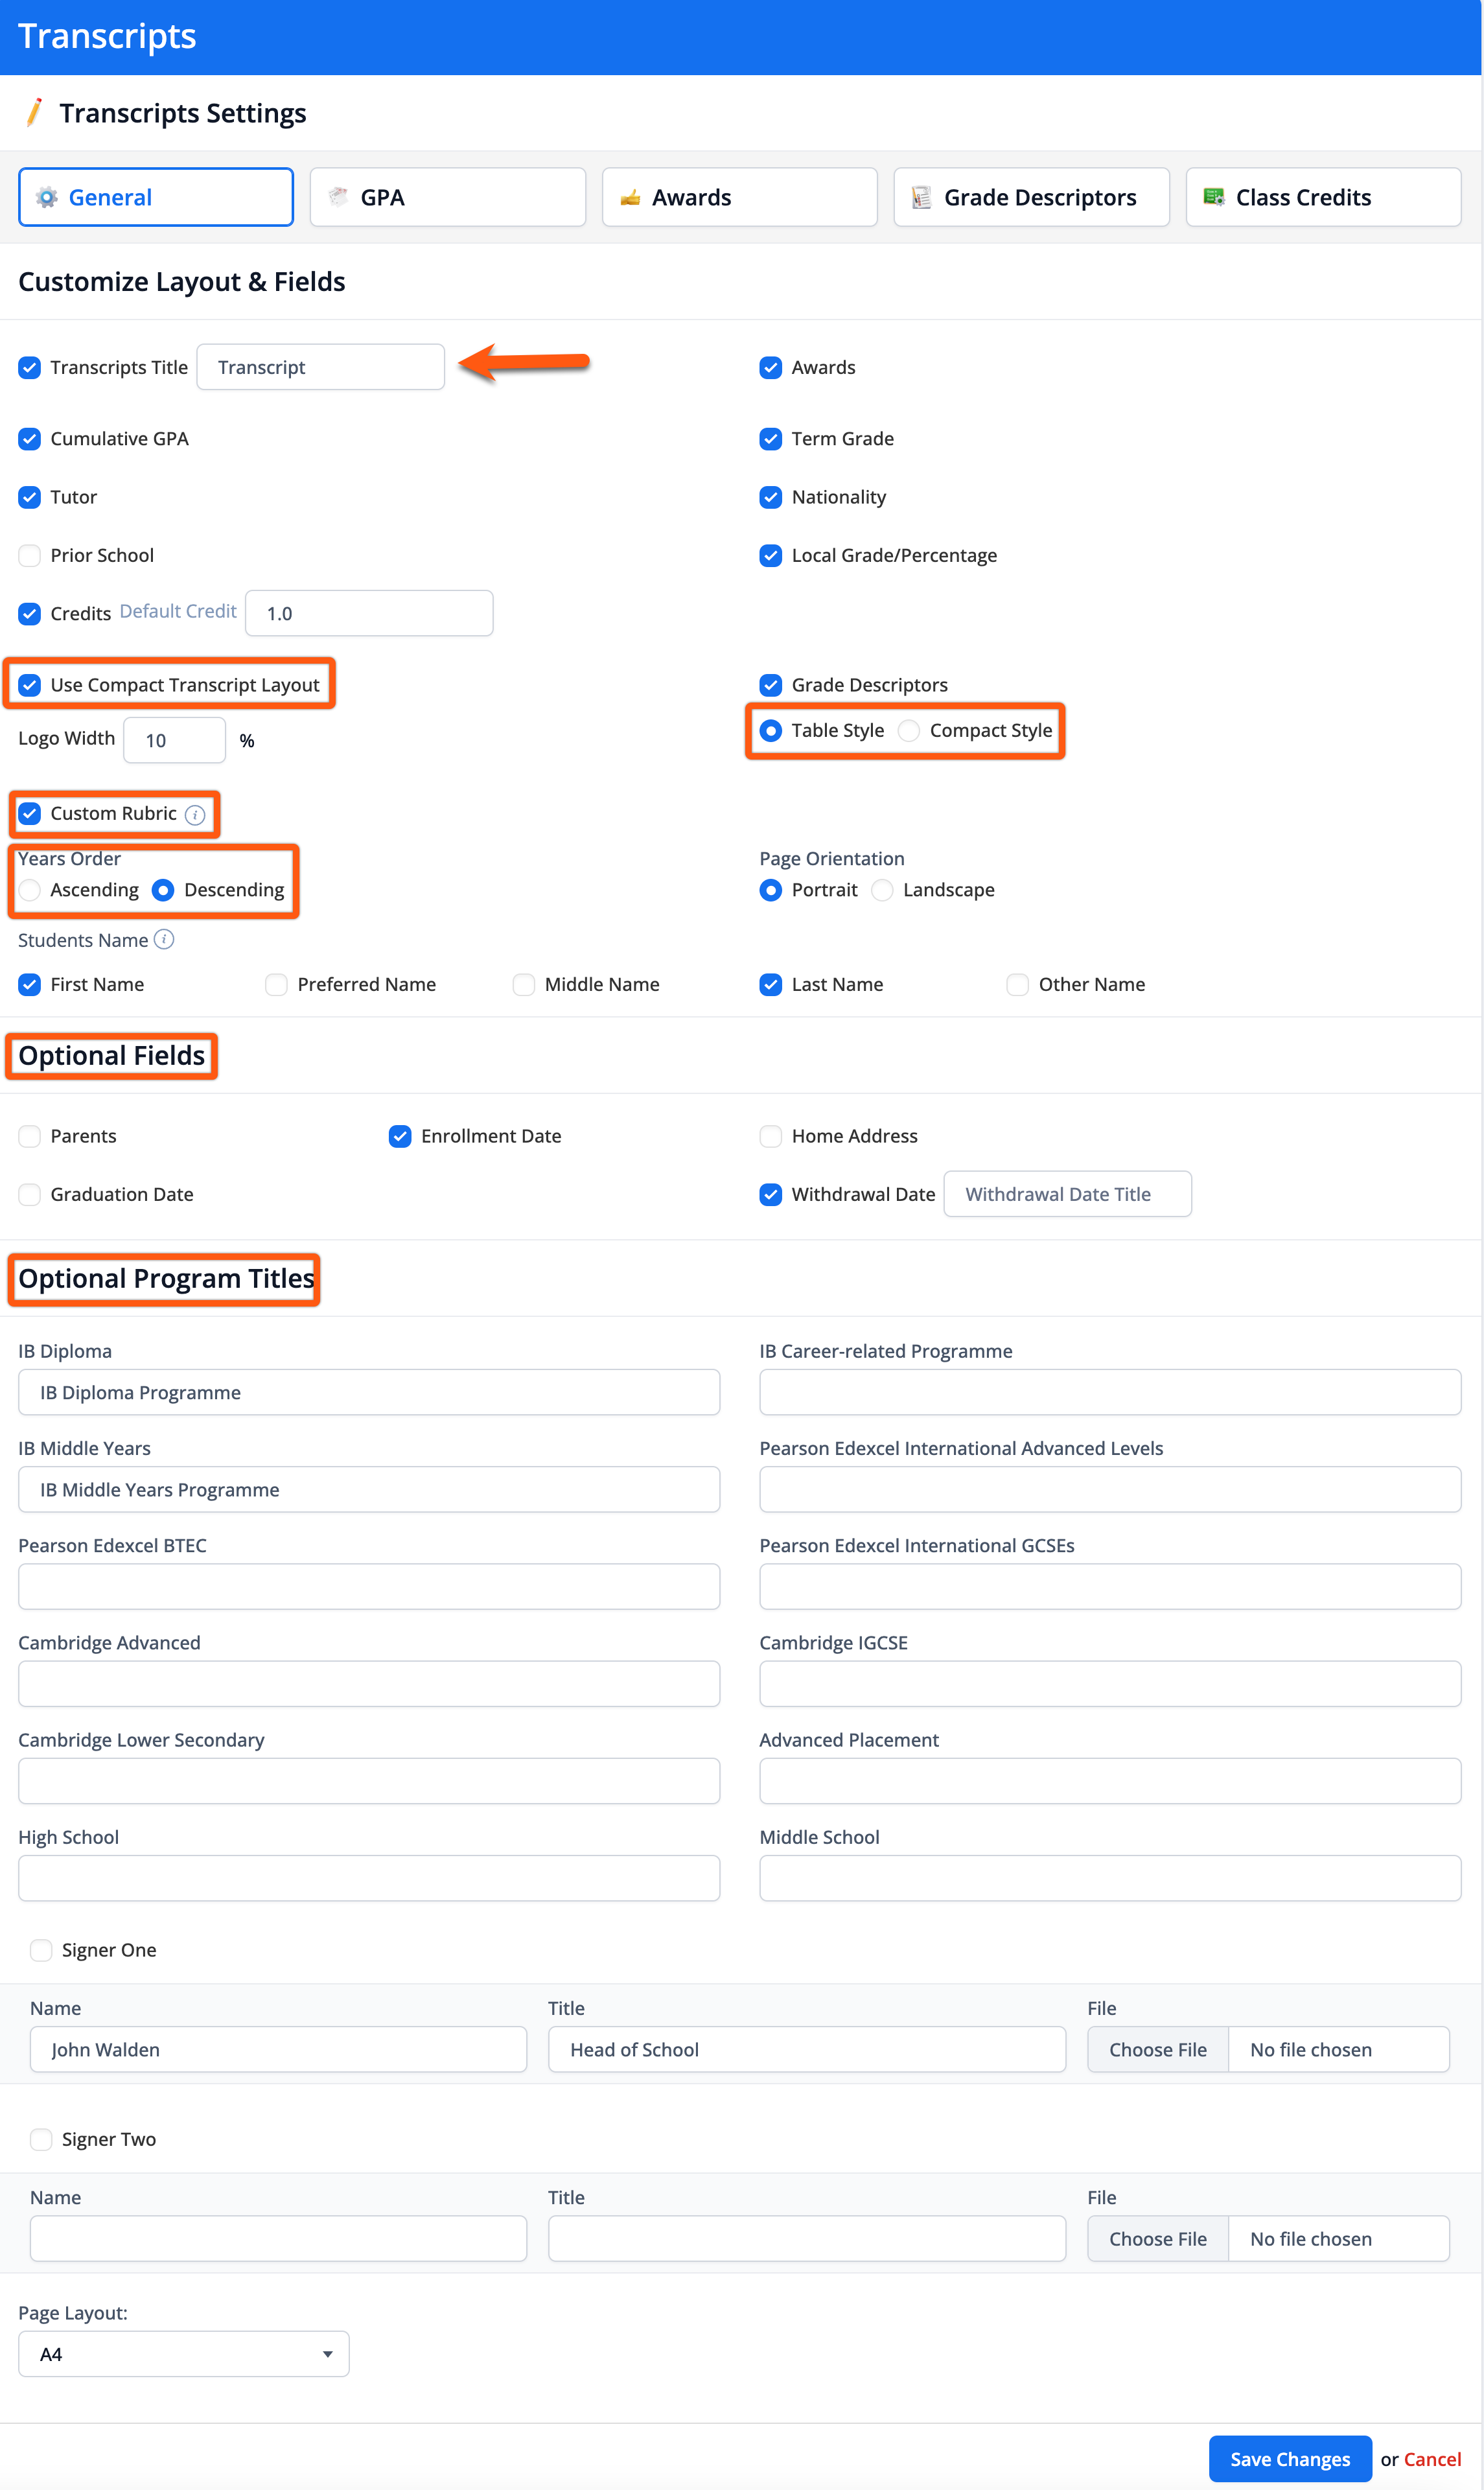The width and height of the screenshot is (1484, 2490).
Task: Open the Class Credits tab
Action: point(1323,197)
